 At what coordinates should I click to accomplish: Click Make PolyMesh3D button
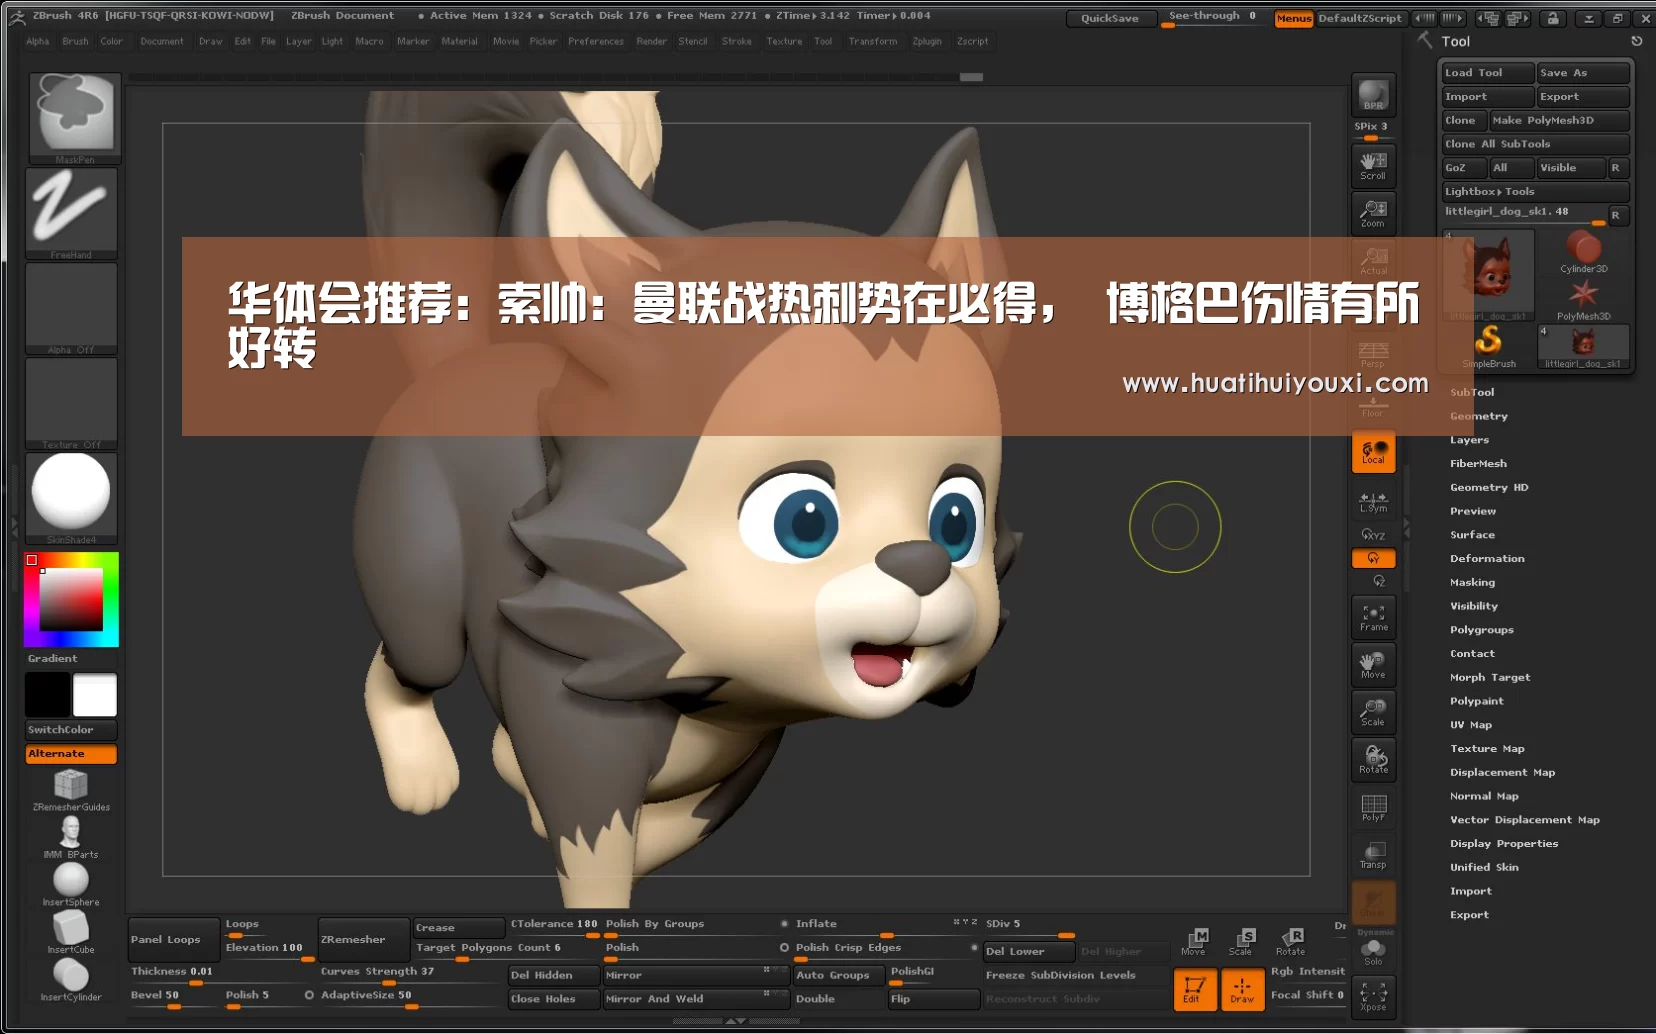click(x=1560, y=120)
